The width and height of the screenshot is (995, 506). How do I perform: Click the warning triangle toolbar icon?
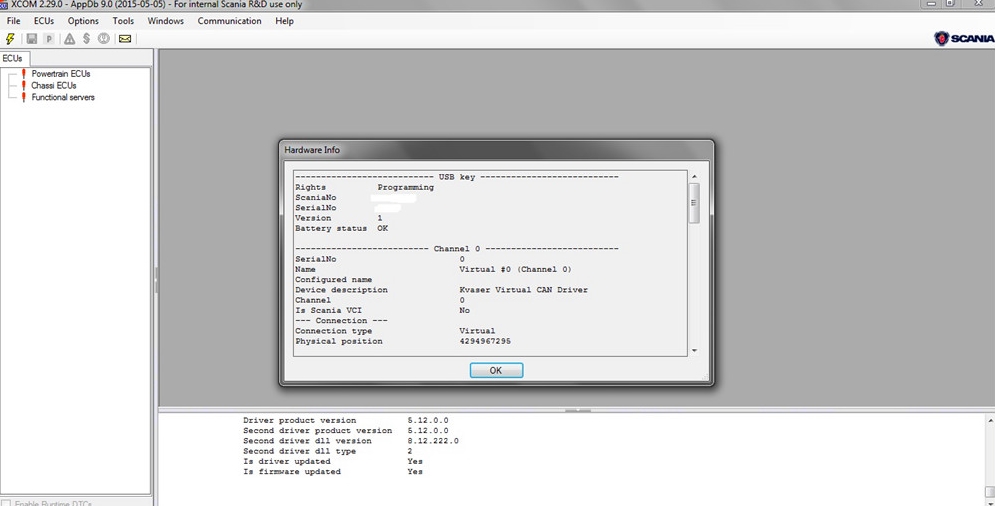(69, 39)
